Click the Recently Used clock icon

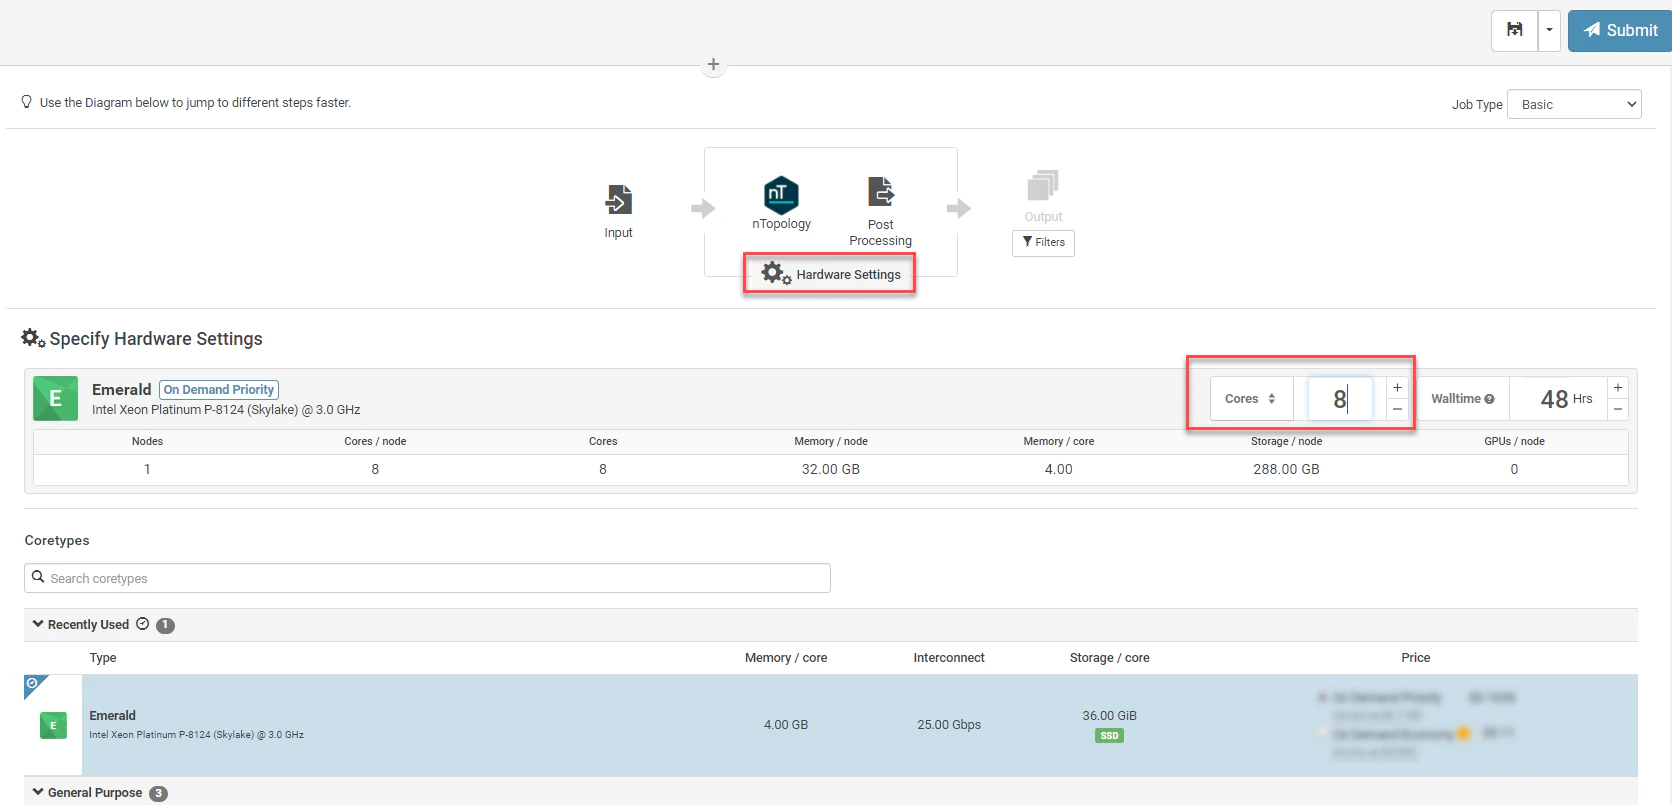tap(143, 624)
